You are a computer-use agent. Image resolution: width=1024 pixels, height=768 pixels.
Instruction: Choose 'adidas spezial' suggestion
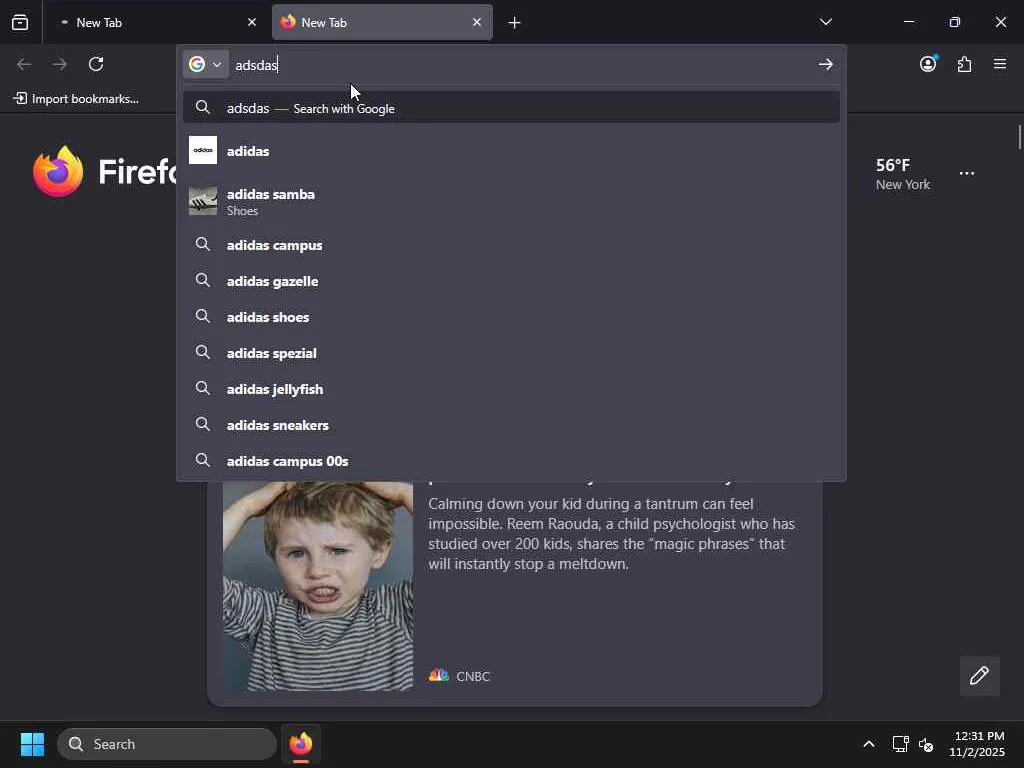click(511, 353)
